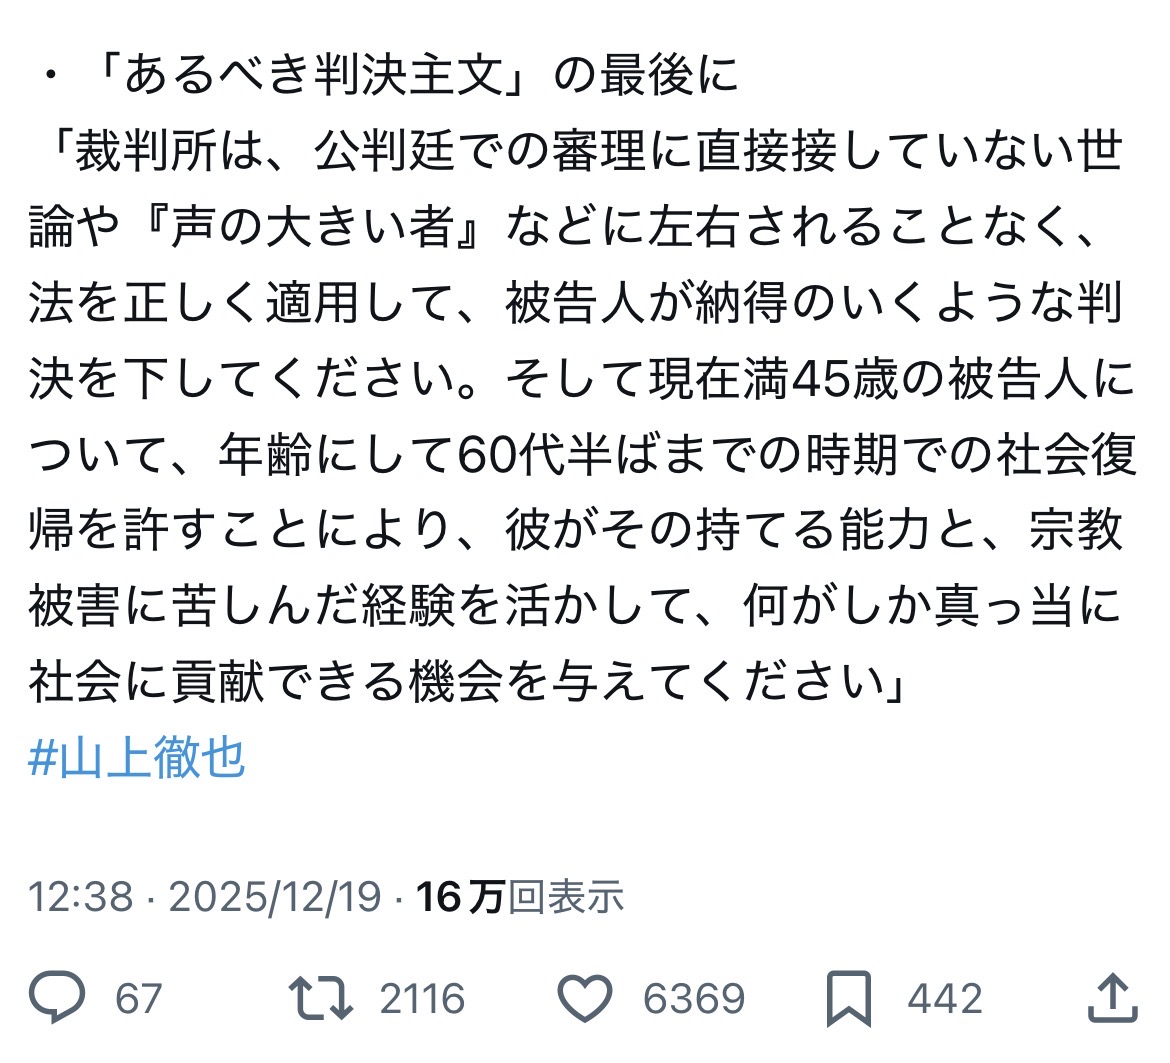View analytics via 16万回表示 count
Viewport: 1170px width, 1063px height.
click(520, 896)
